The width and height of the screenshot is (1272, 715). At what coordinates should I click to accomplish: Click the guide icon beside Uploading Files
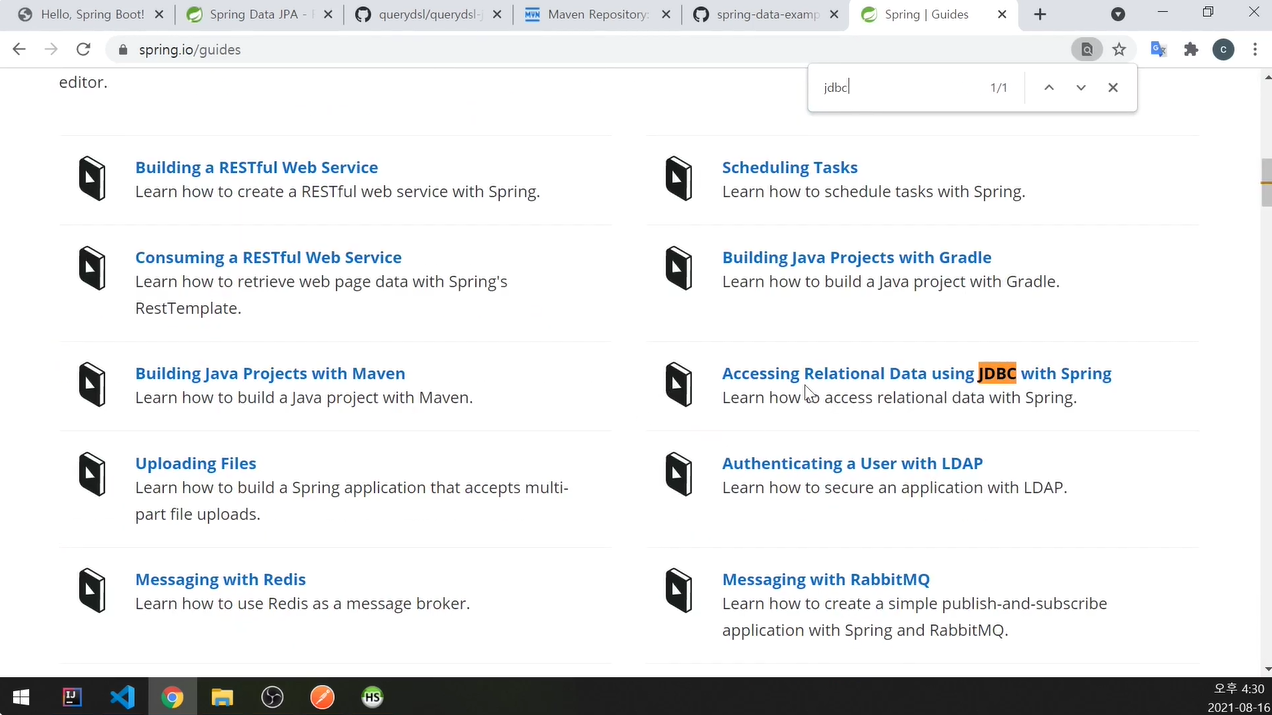click(92, 475)
